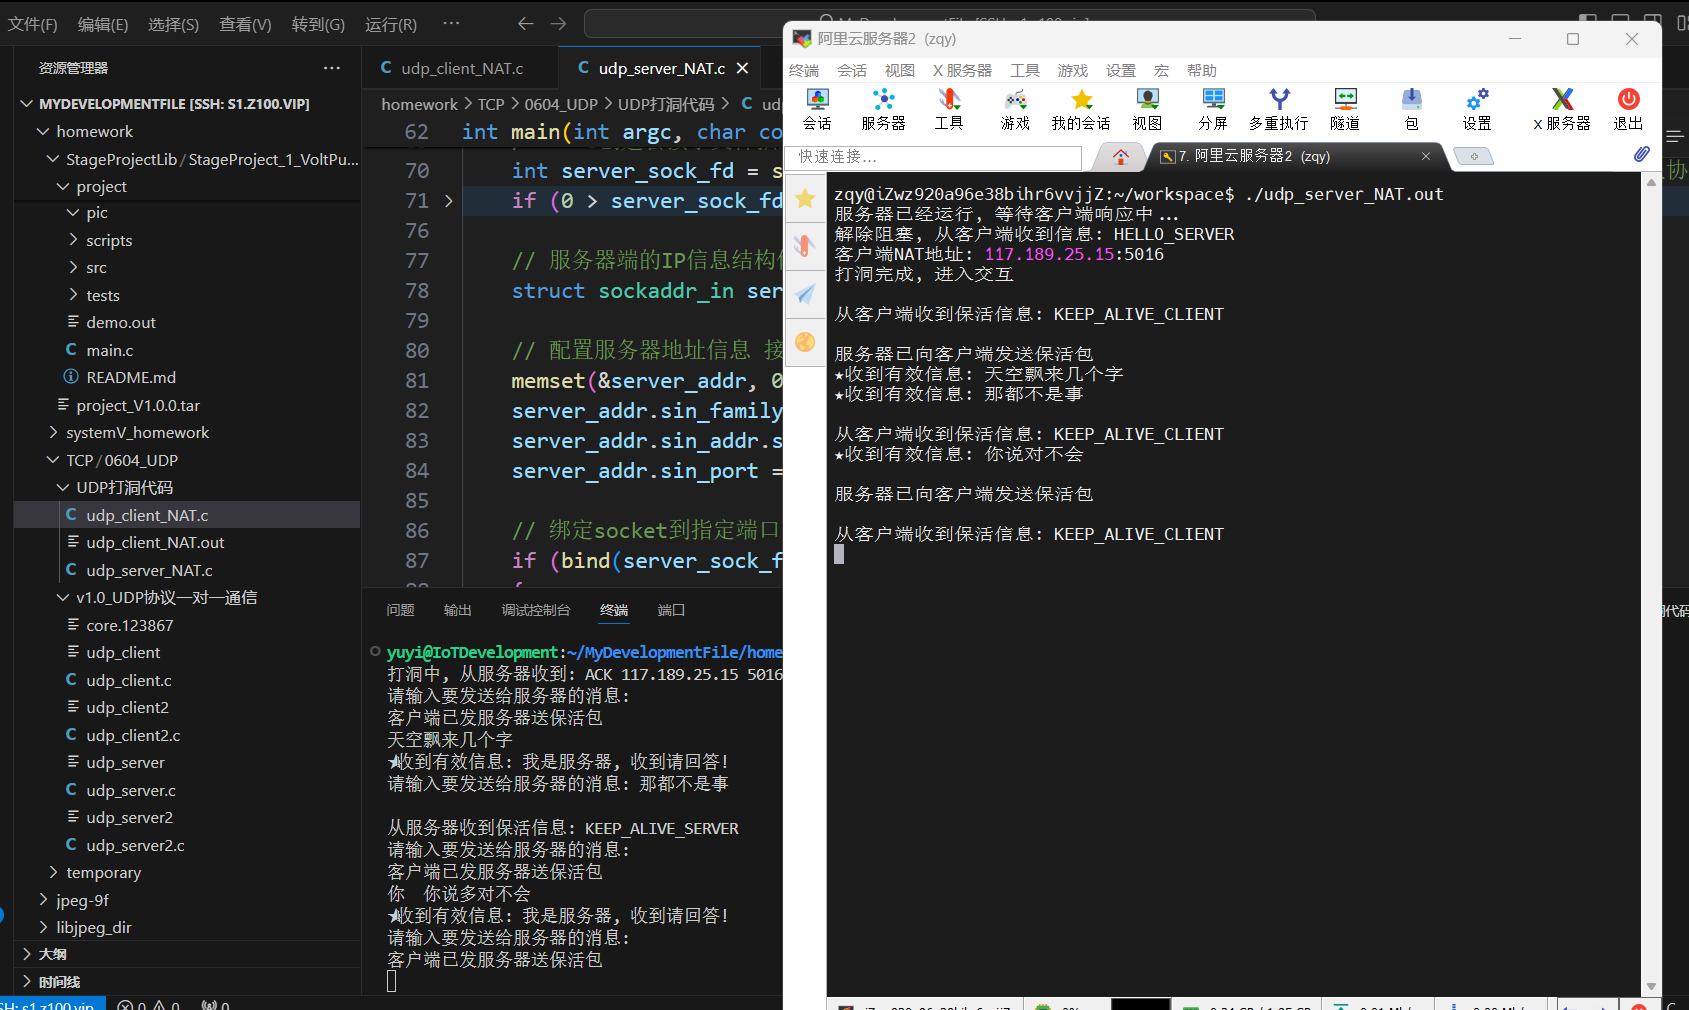The height and width of the screenshot is (1010, 1689).
Task: Open the Sftp globe sidebar icon
Action: click(x=805, y=342)
